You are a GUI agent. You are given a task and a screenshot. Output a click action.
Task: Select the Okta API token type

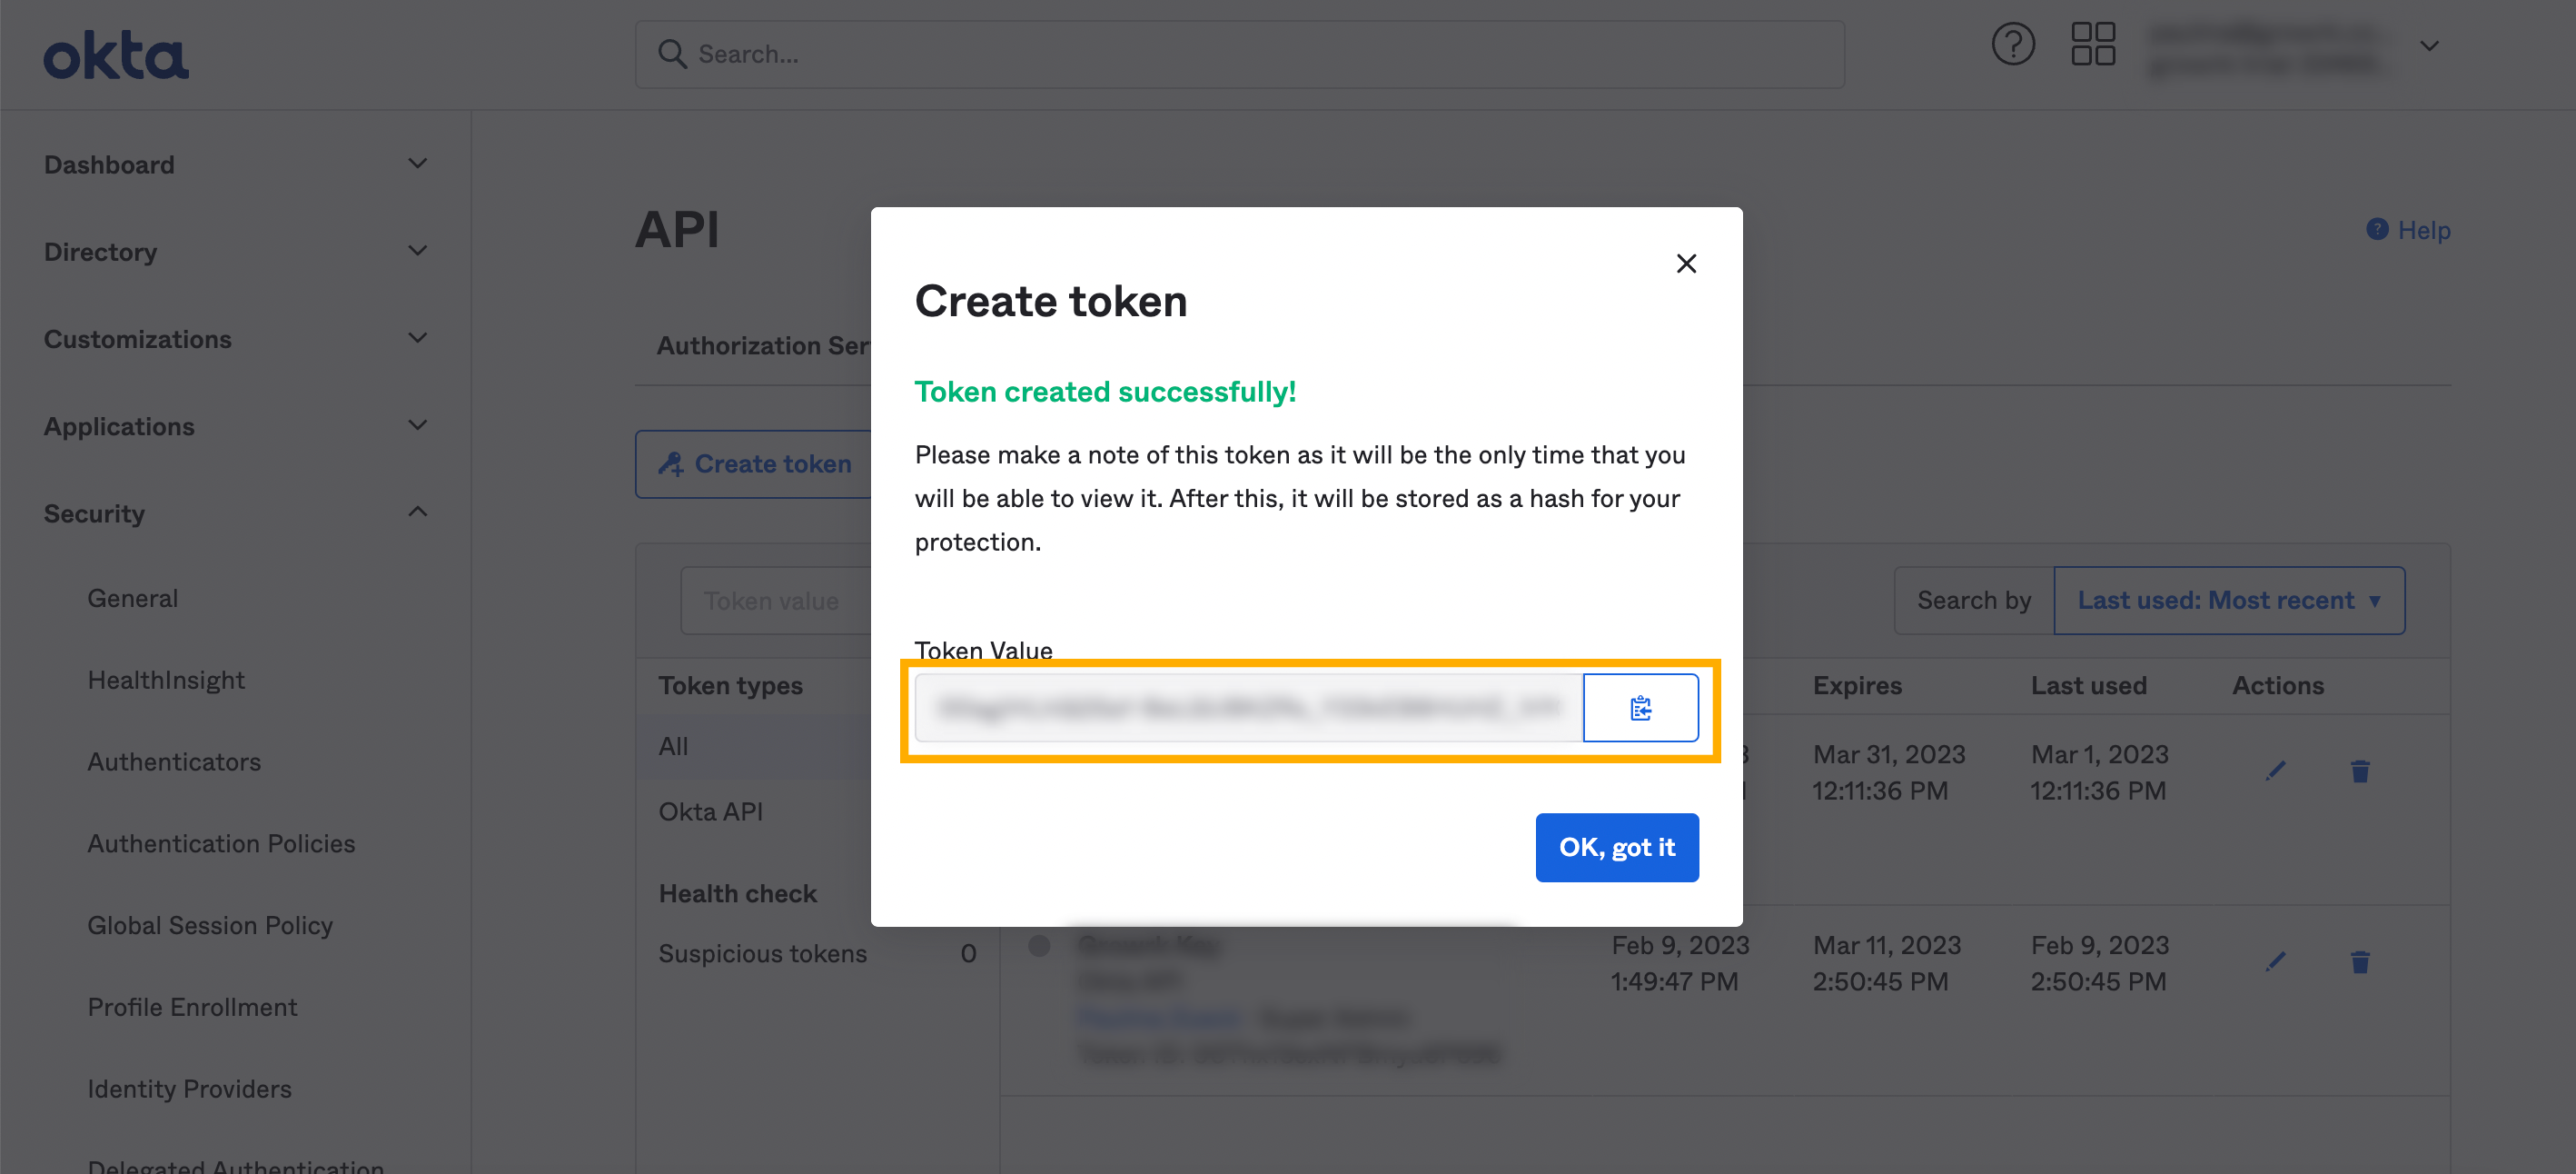pyautogui.click(x=710, y=811)
